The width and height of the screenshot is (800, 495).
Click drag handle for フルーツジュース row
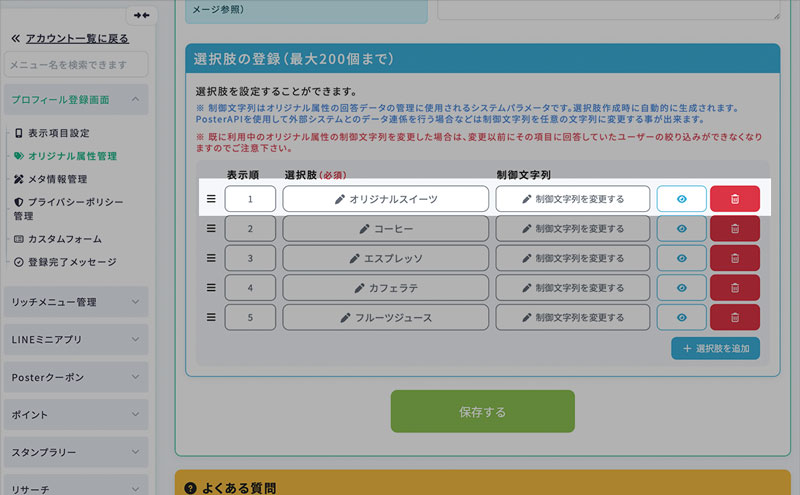click(x=211, y=317)
